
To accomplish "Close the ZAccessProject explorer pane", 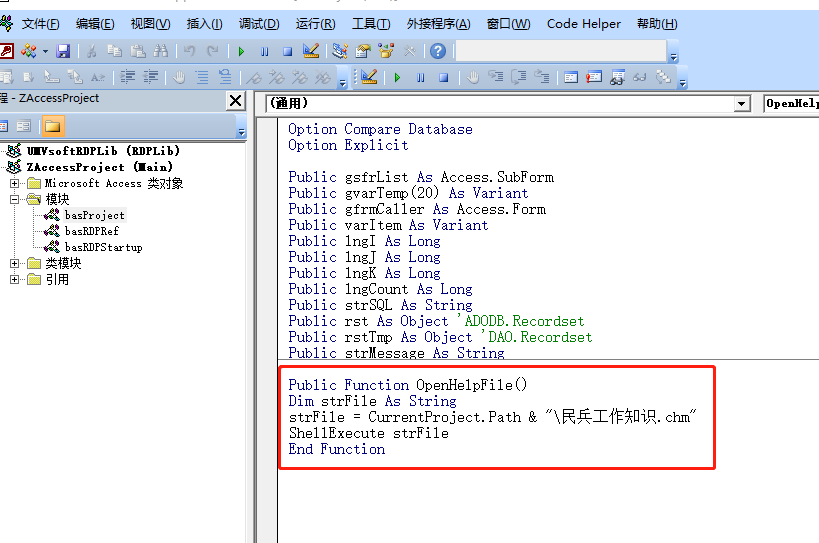I will (236, 100).
